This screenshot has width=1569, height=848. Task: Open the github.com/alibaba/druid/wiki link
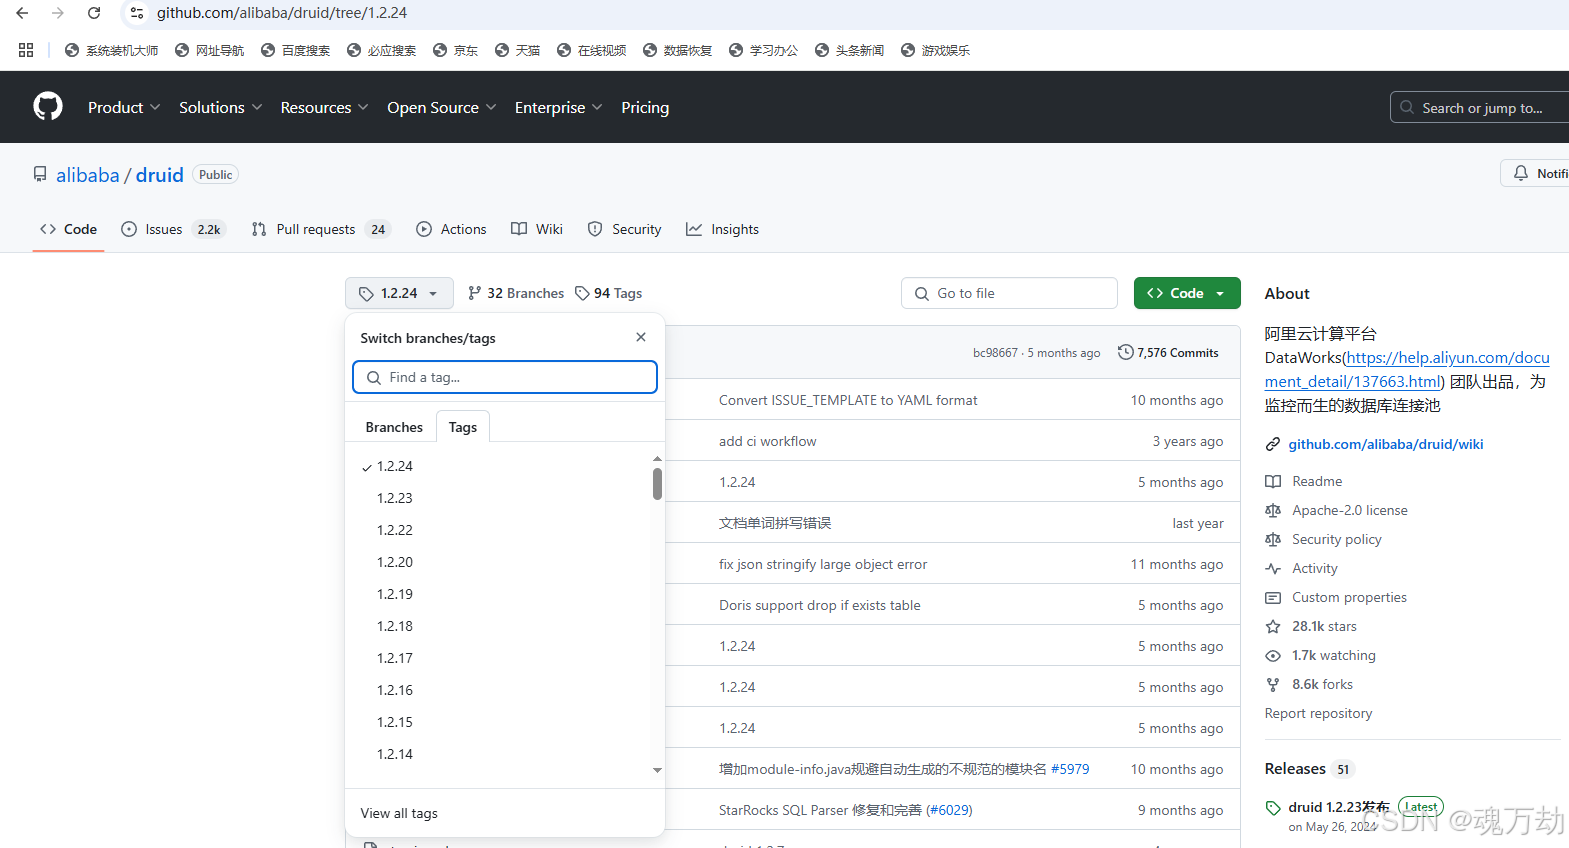pyautogui.click(x=1385, y=444)
